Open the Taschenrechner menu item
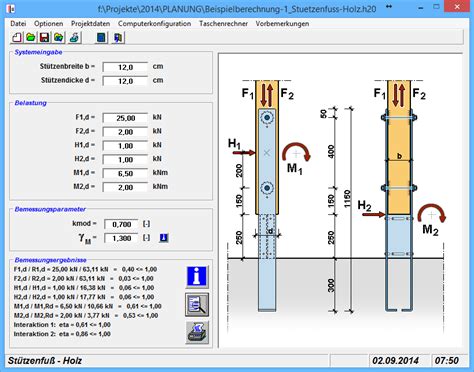The image size is (474, 372). pyautogui.click(x=223, y=24)
